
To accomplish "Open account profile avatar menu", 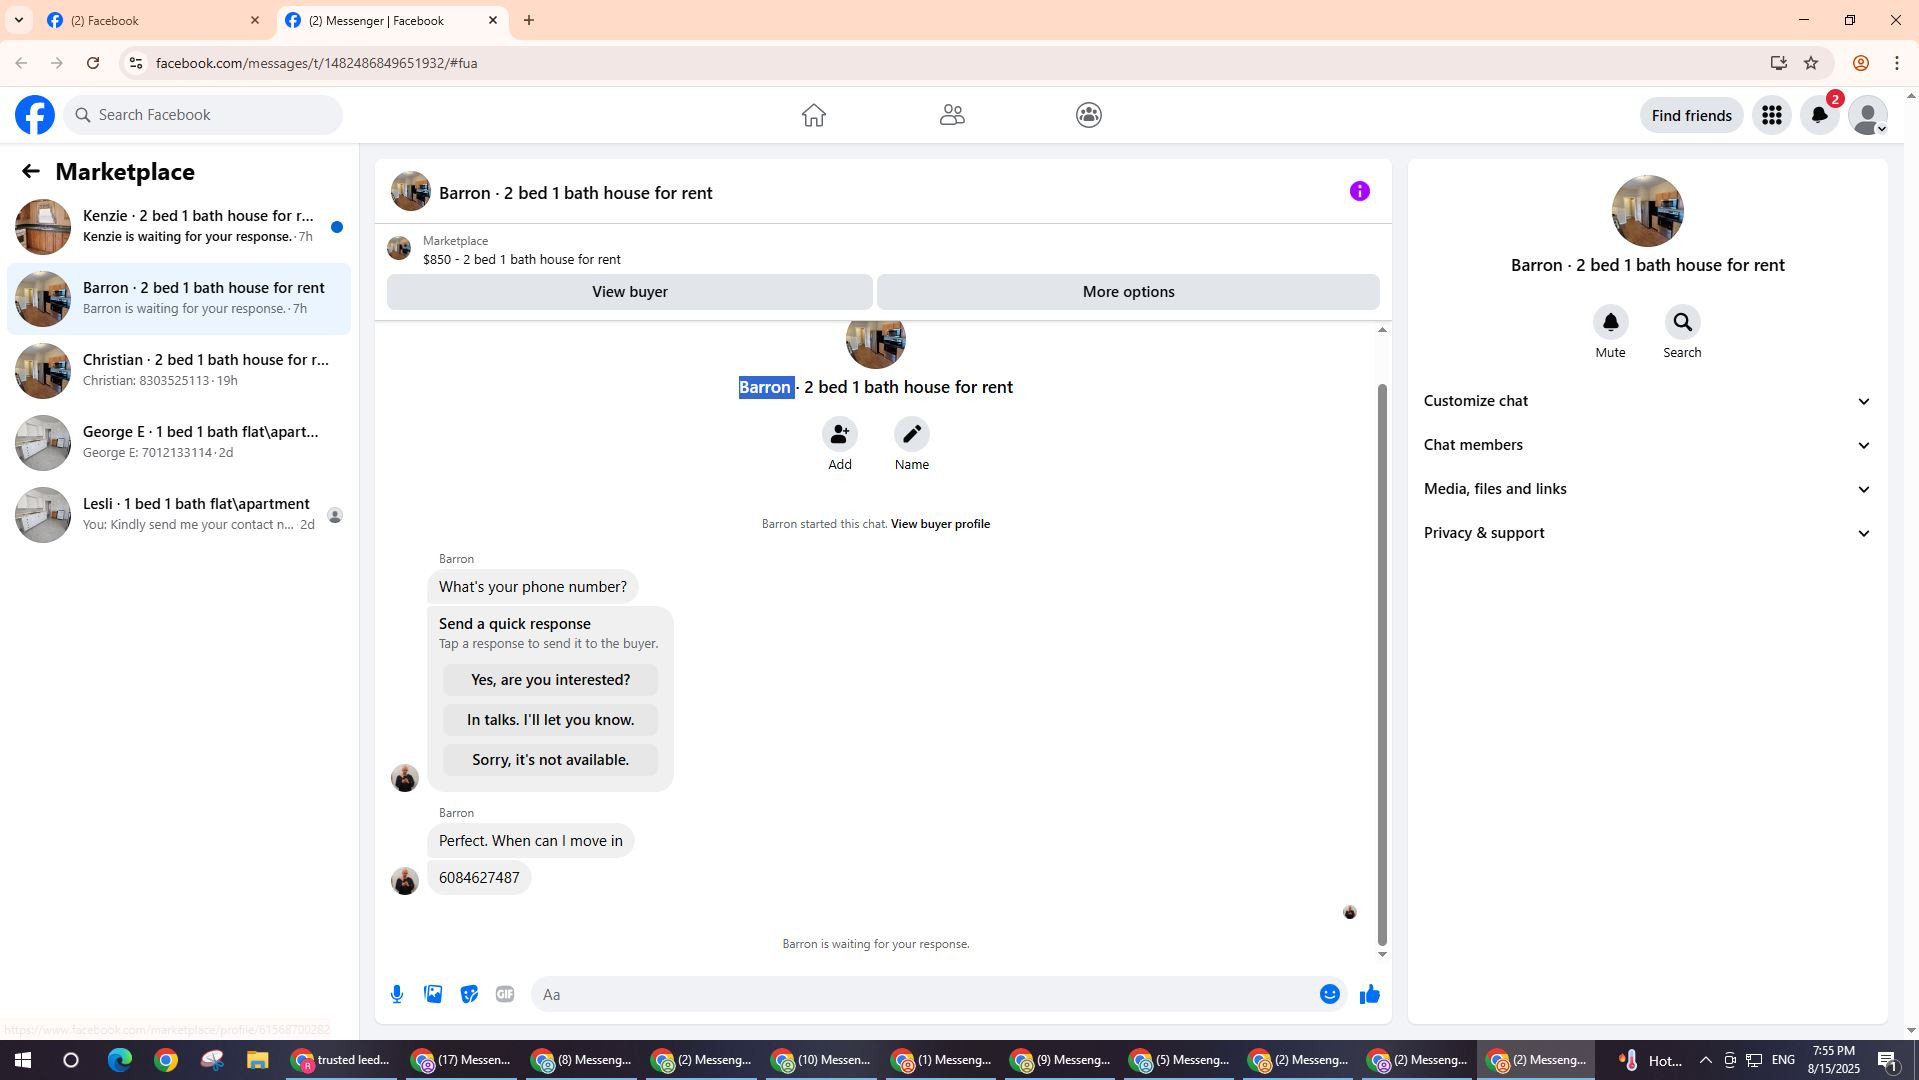I will tap(1867, 115).
